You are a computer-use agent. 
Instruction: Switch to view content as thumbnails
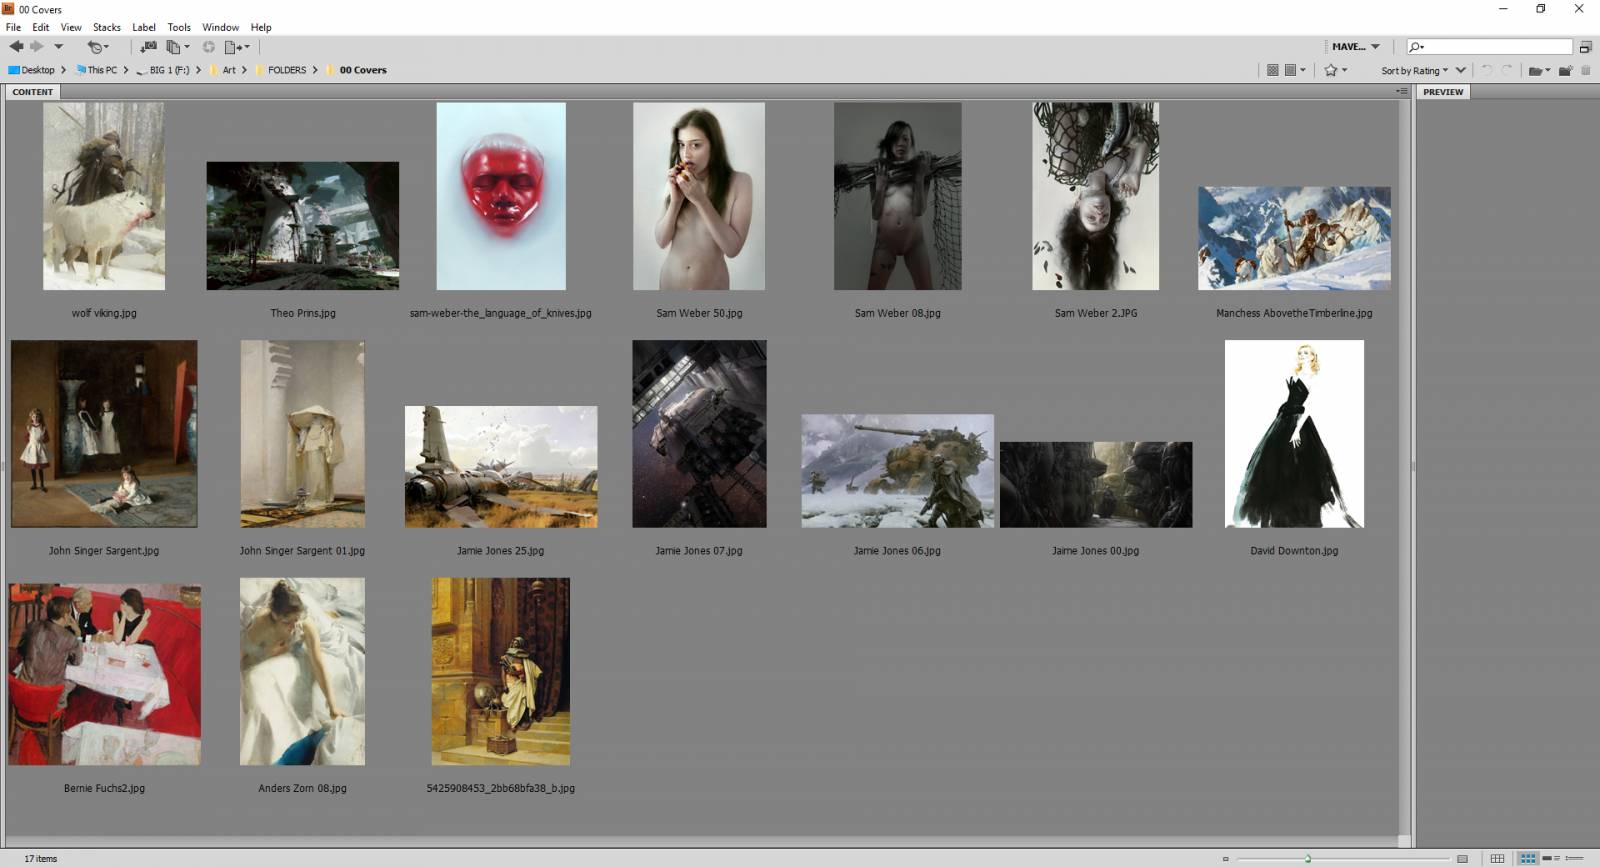1527,859
